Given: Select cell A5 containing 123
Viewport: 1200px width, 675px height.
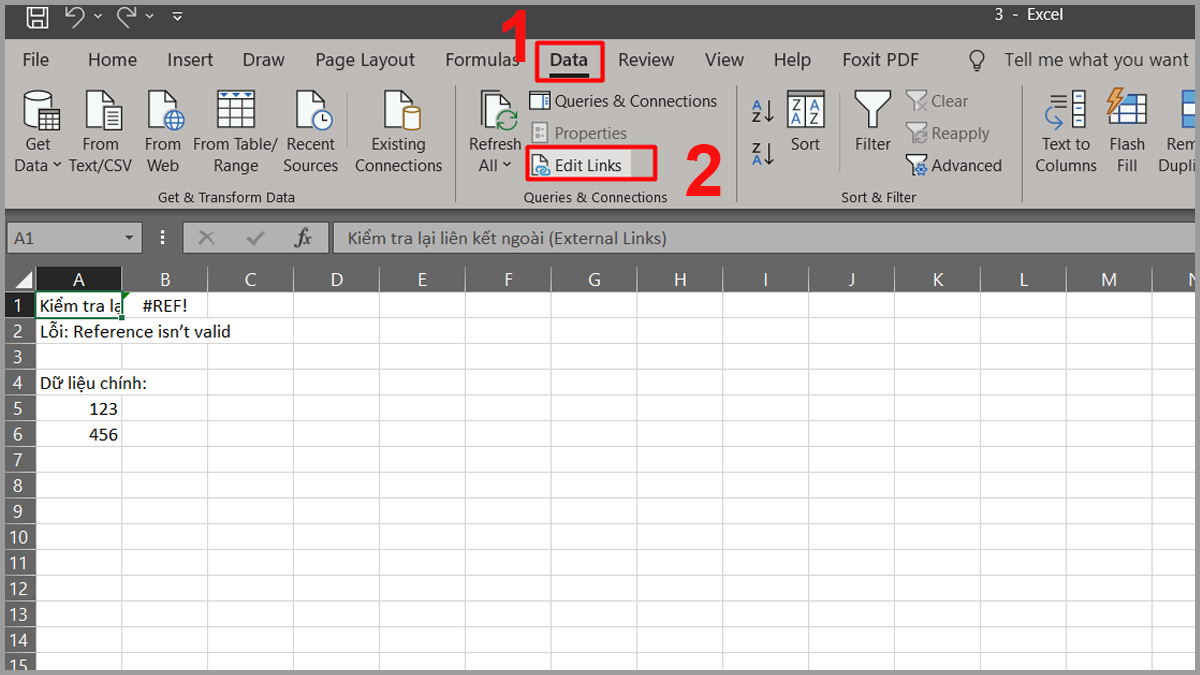Looking at the screenshot, I should 79,408.
